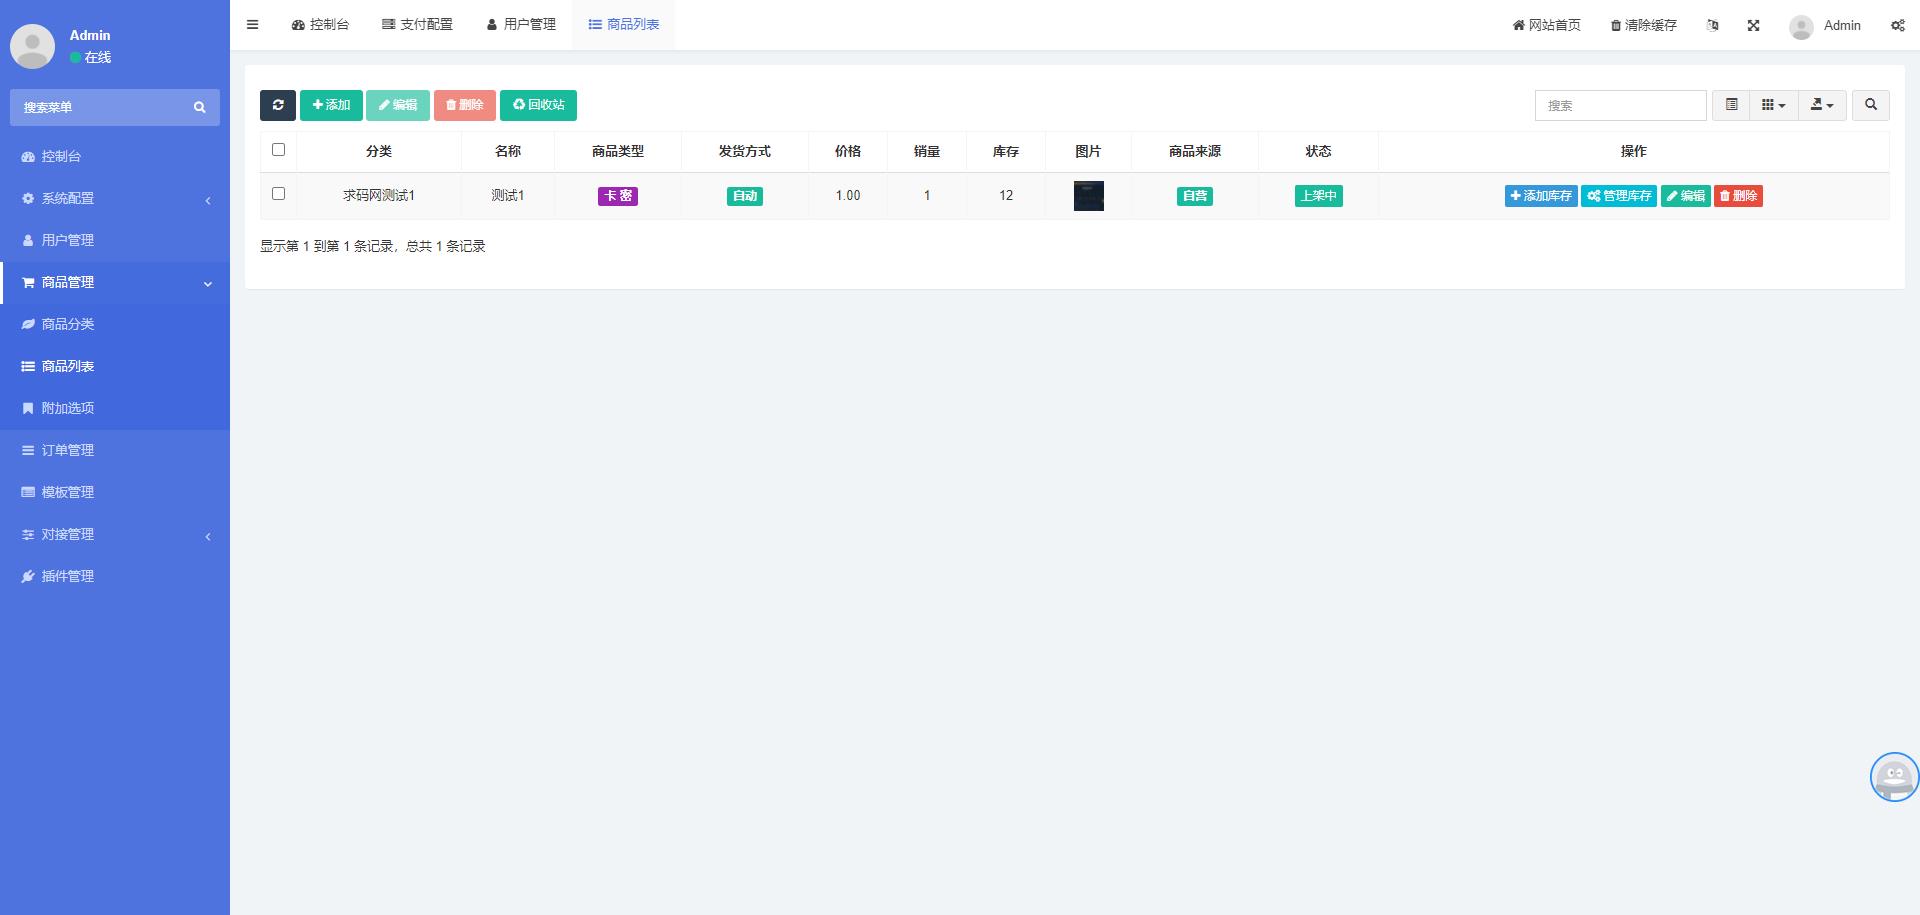This screenshot has height=915, width=1920.
Task: Check the select-all checkbox in table header
Action: coord(279,150)
